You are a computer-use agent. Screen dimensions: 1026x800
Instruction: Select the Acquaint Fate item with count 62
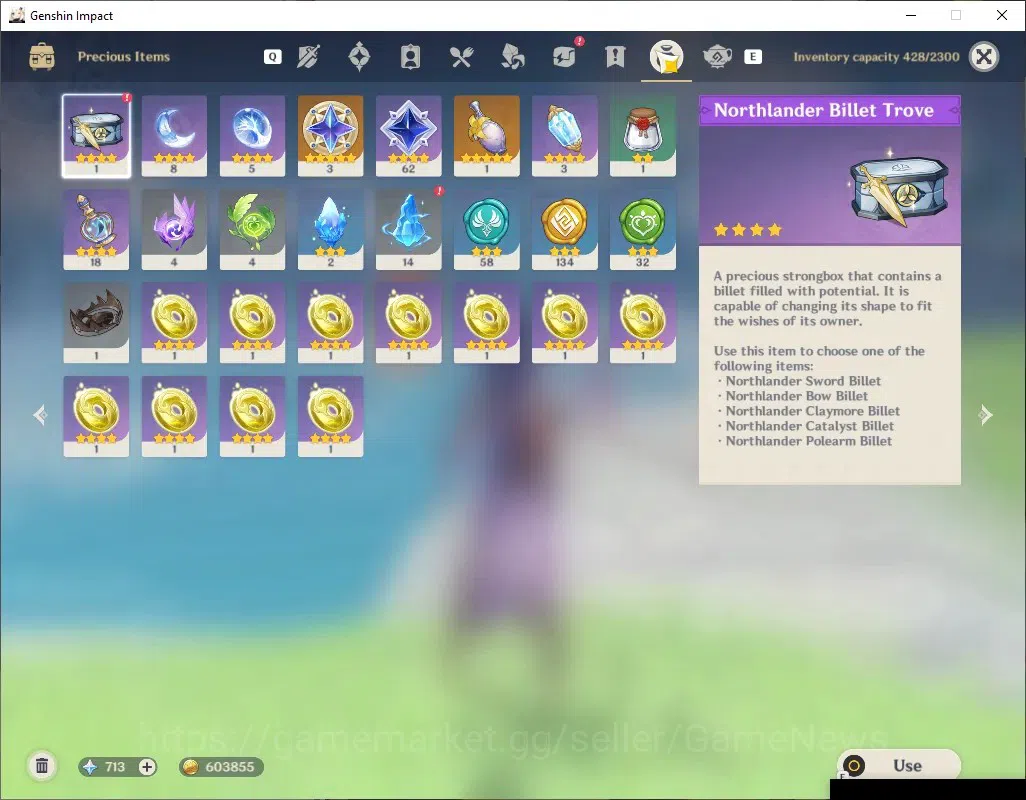pos(408,136)
